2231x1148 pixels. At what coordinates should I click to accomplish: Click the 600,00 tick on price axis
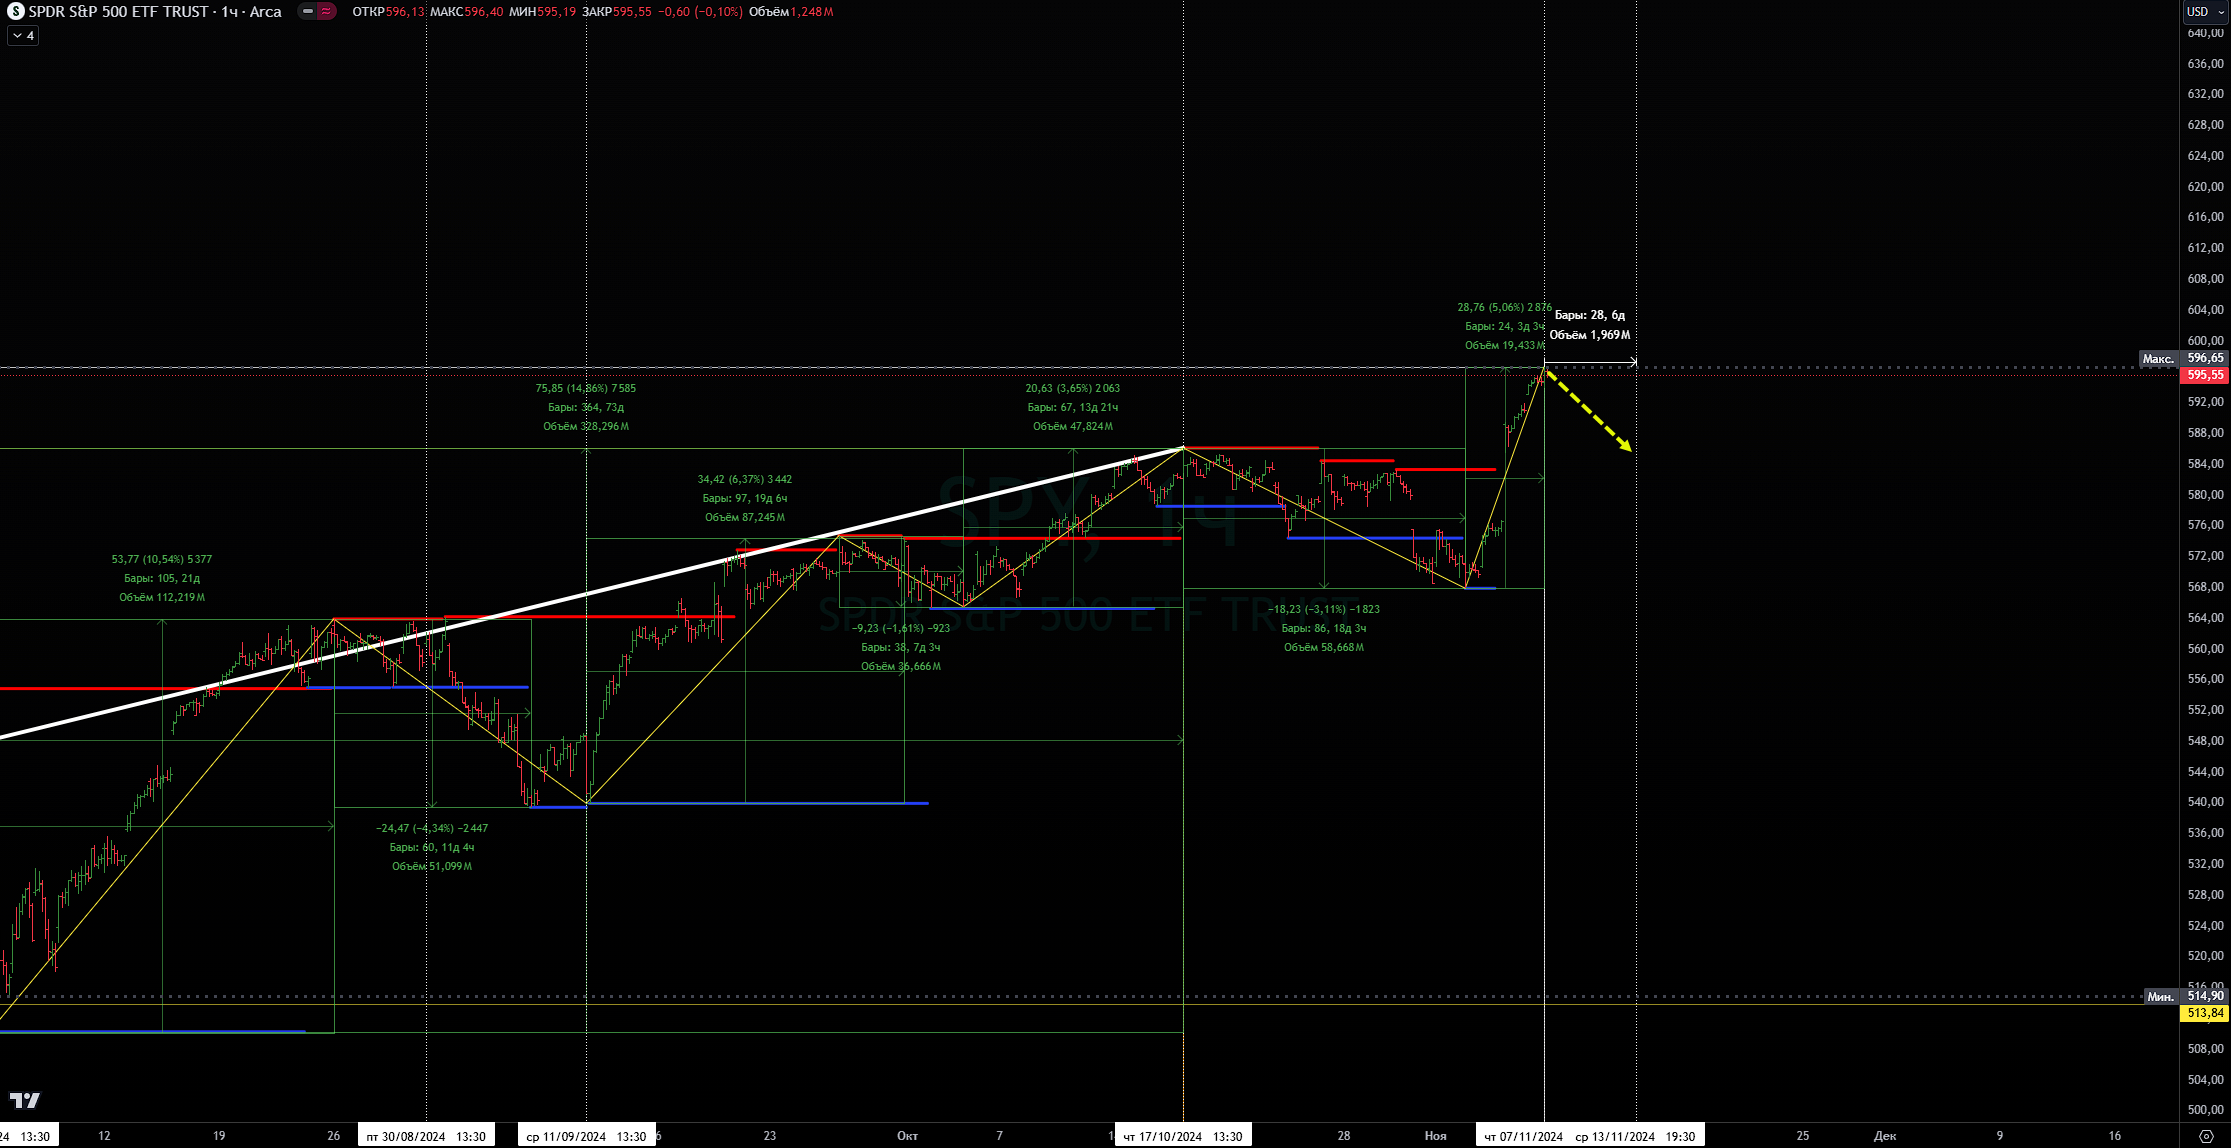coord(2205,341)
